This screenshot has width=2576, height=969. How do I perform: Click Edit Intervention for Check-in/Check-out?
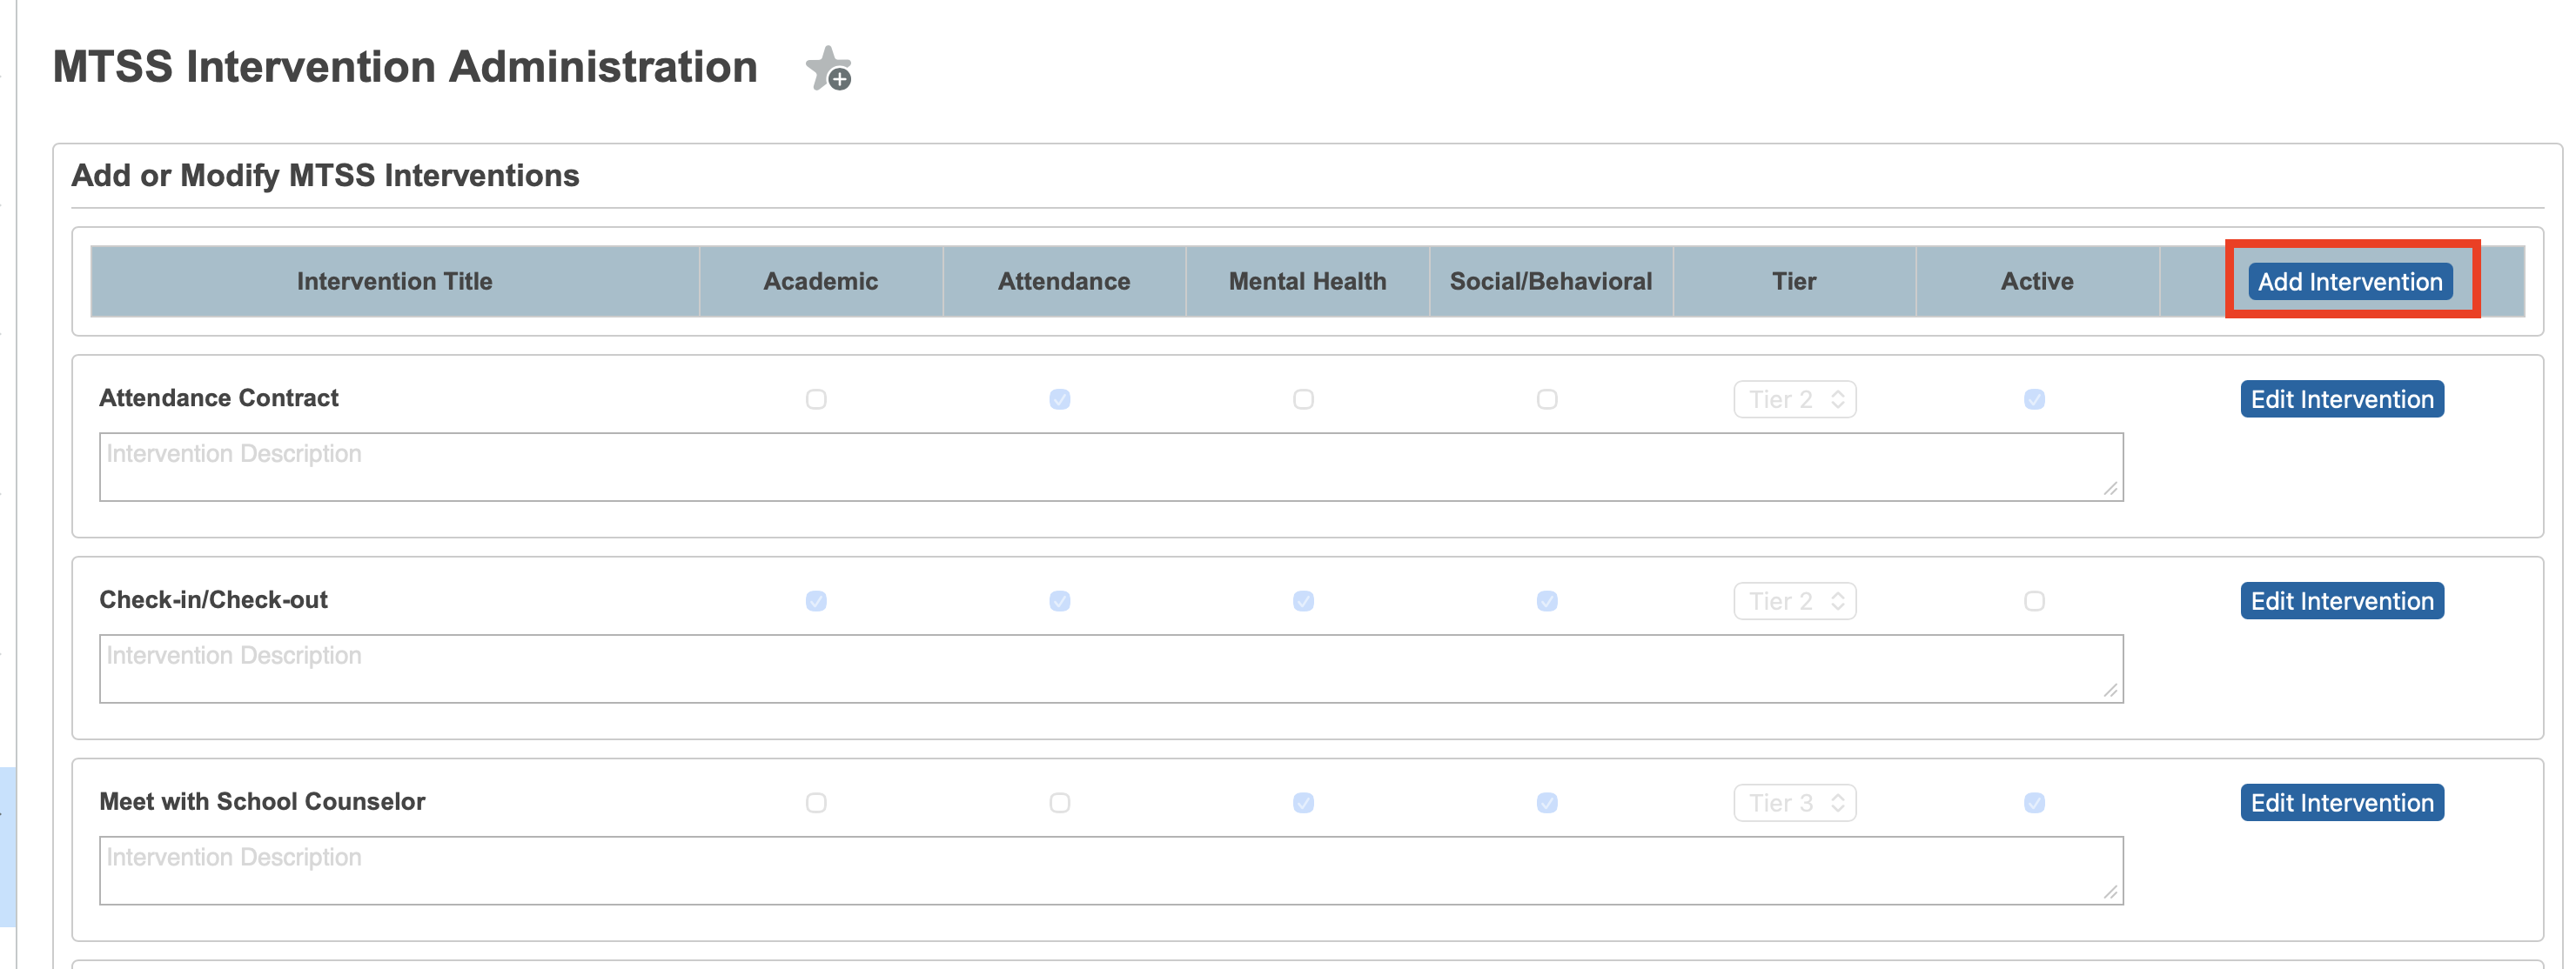(x=2341, y=600)
